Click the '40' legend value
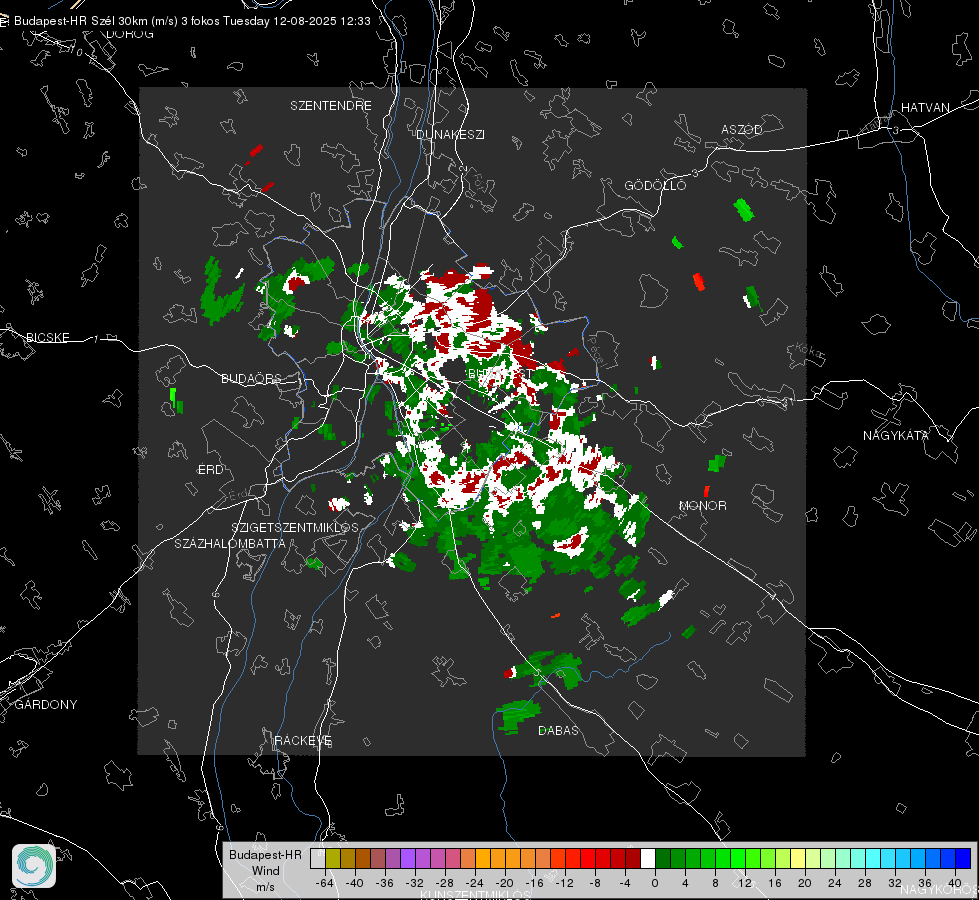Screen dimensions: 979x900 [x=955, y=883]
